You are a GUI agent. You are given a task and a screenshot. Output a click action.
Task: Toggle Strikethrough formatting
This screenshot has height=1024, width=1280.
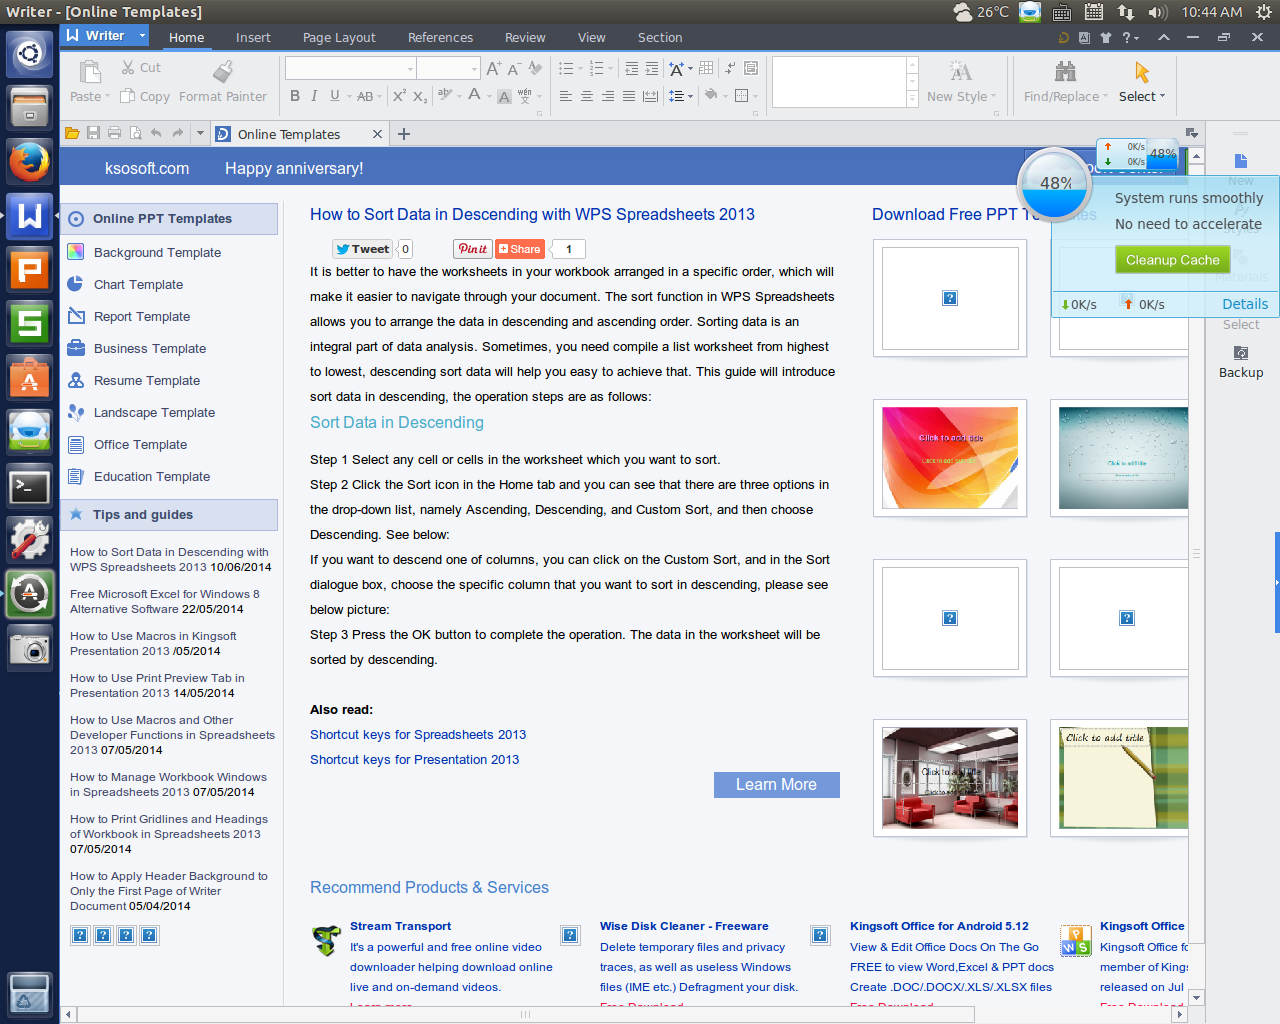pyautogui.click(x=364, y=96)
